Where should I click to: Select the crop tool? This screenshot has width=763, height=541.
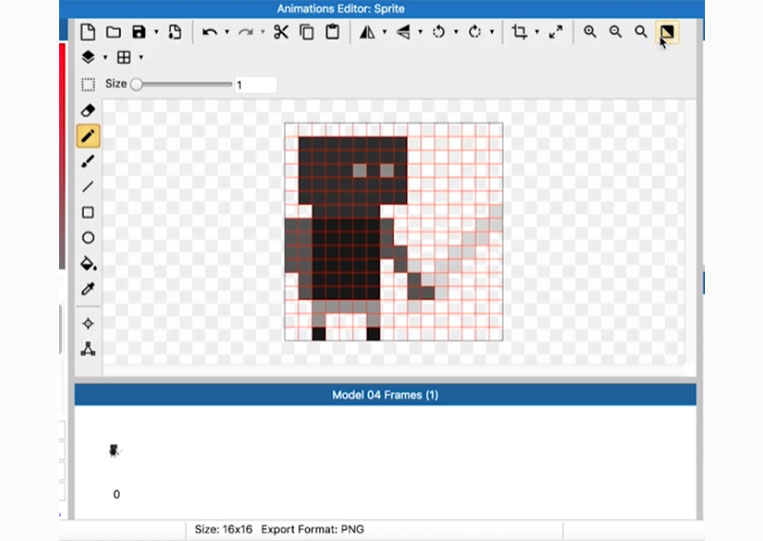pyautogui.click(x=520, y=32)
